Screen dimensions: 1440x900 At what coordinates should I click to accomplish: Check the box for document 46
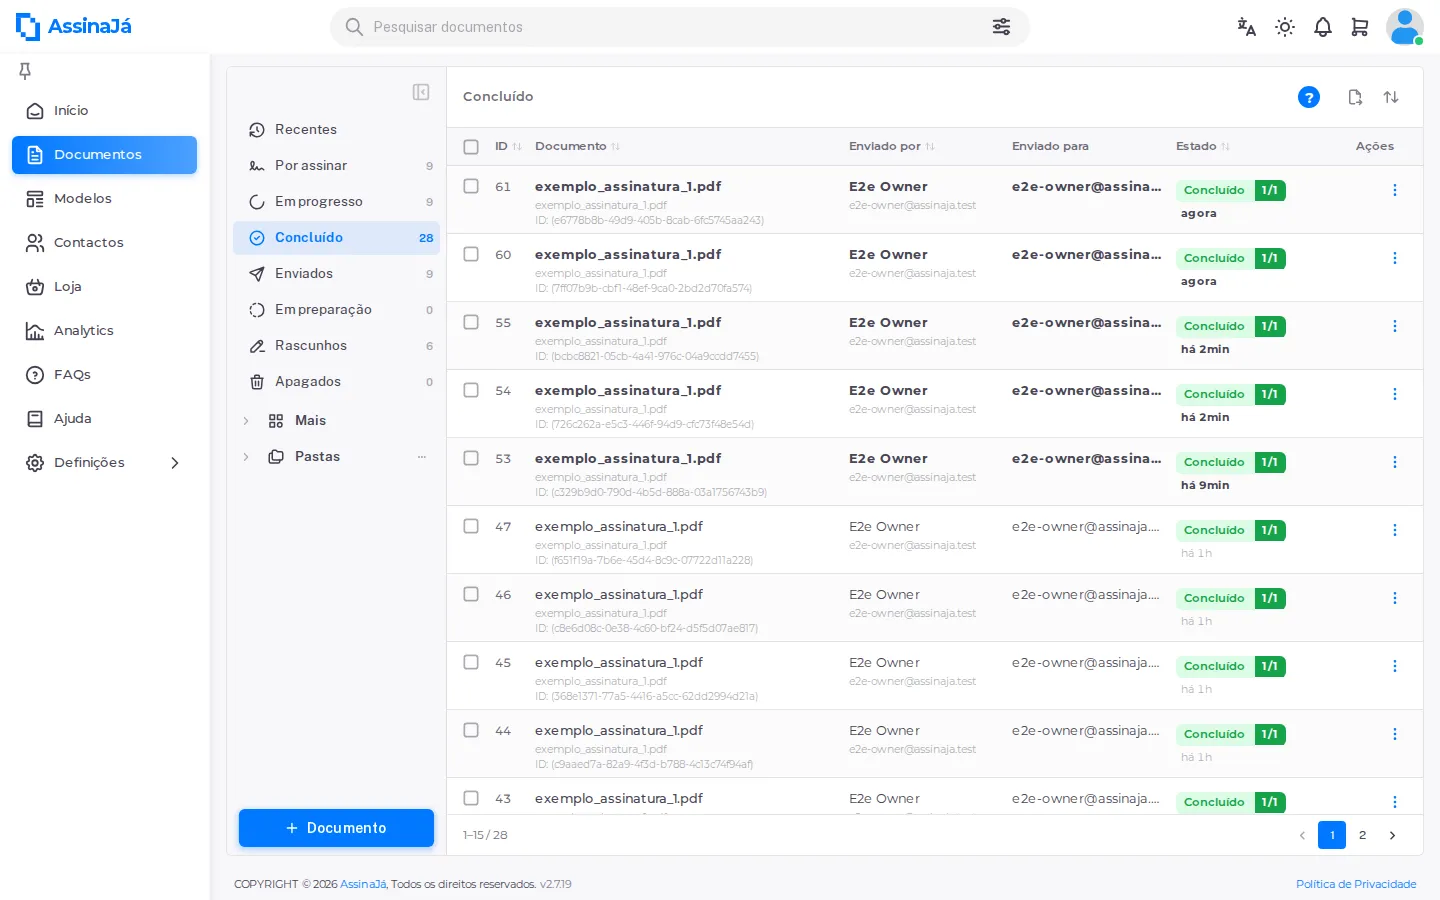(x=471, y=594)
